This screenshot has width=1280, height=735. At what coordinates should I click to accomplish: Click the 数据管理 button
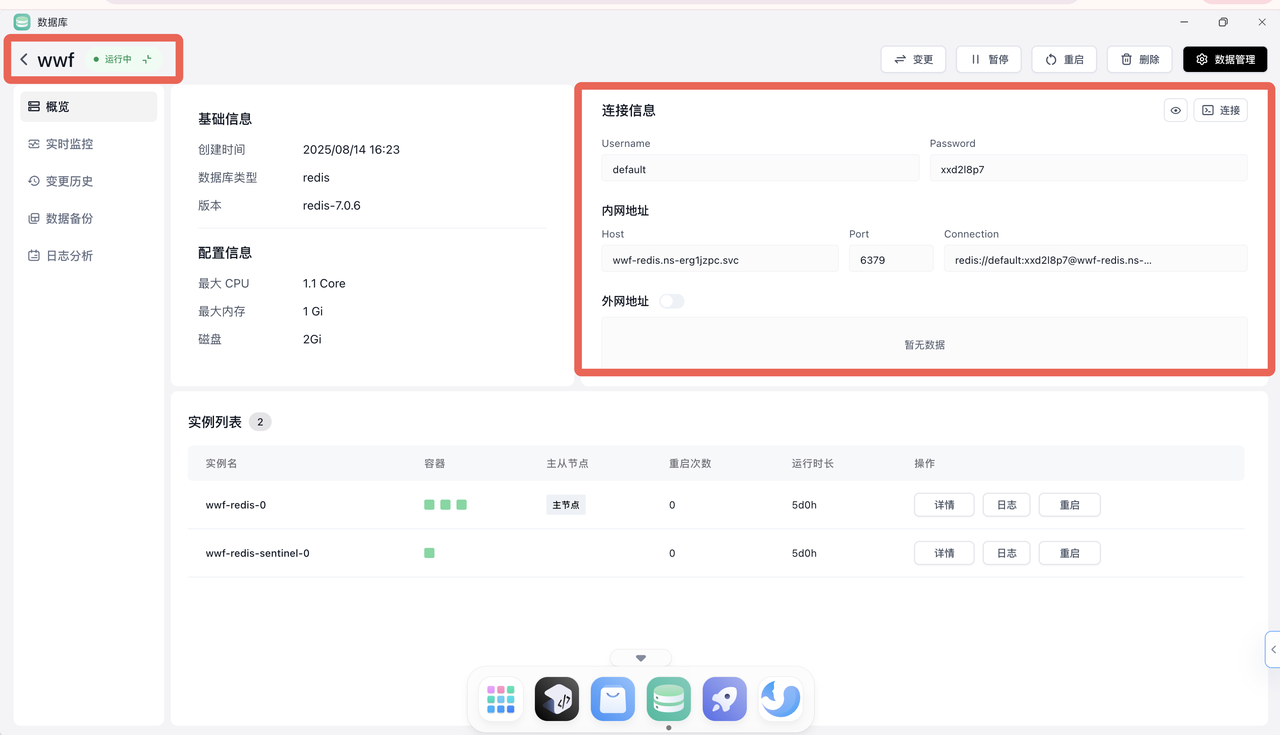[x=1225, y=60]
